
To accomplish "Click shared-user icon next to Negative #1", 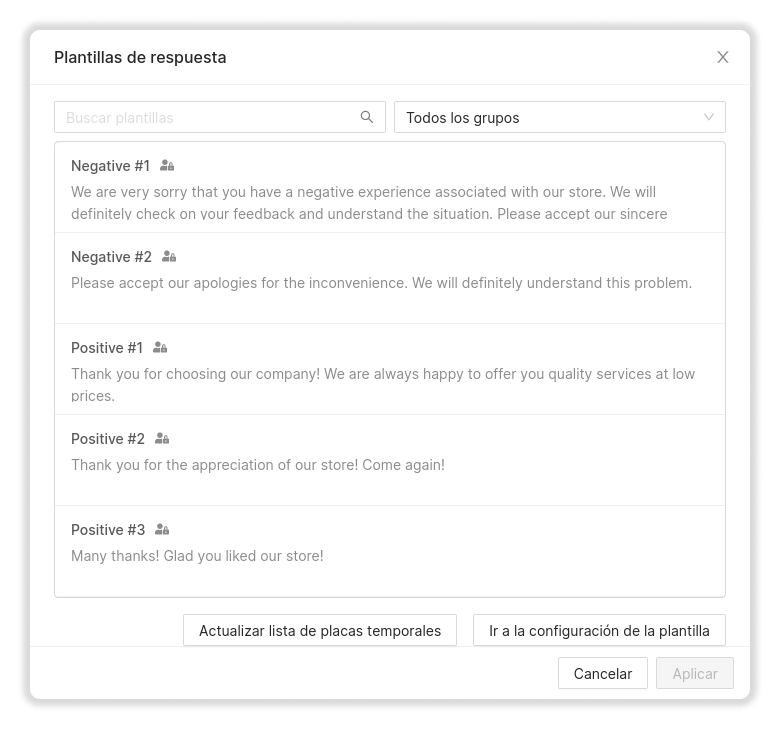I will point(167,166).
